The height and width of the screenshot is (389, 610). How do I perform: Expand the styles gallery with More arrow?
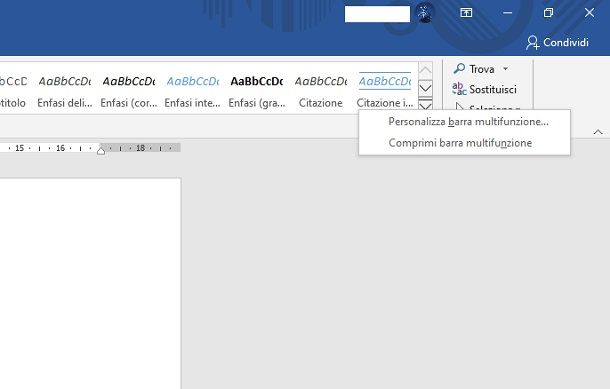coord(425,105)
